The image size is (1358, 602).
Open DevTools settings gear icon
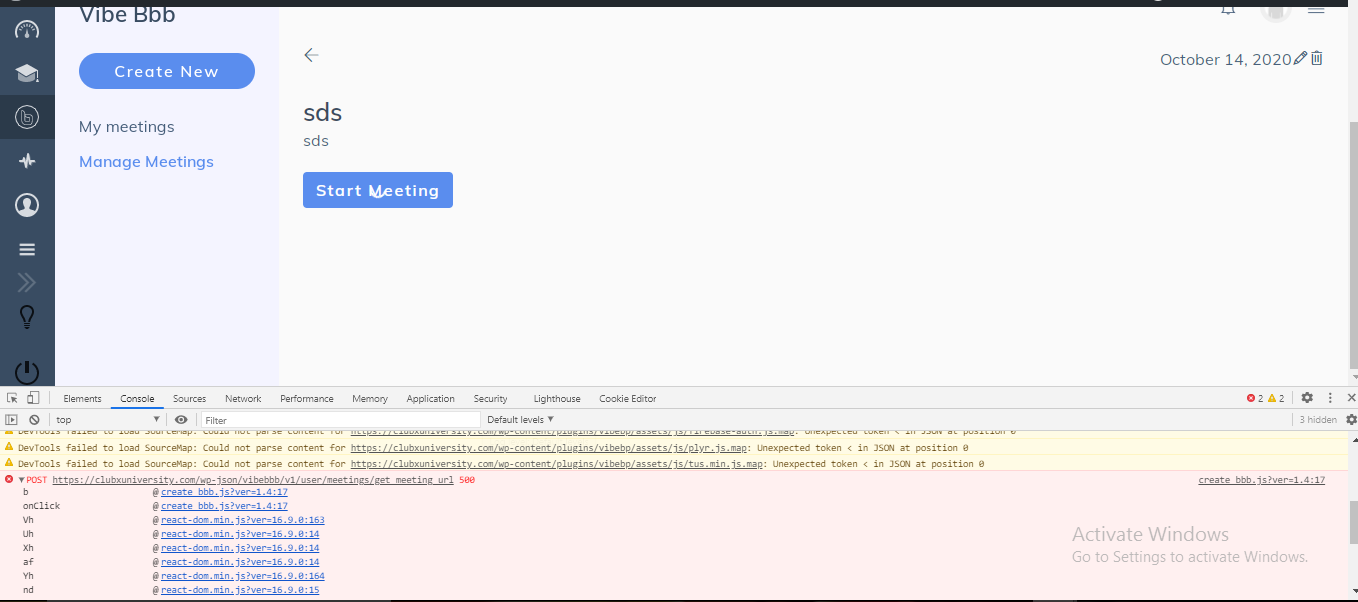[x=1307, y=398]
